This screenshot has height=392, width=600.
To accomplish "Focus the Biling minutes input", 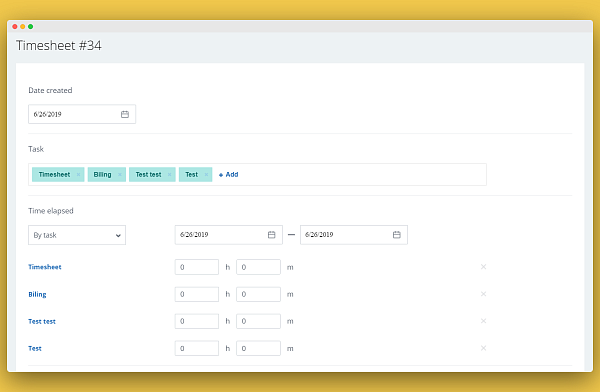I will pos(258,294).
